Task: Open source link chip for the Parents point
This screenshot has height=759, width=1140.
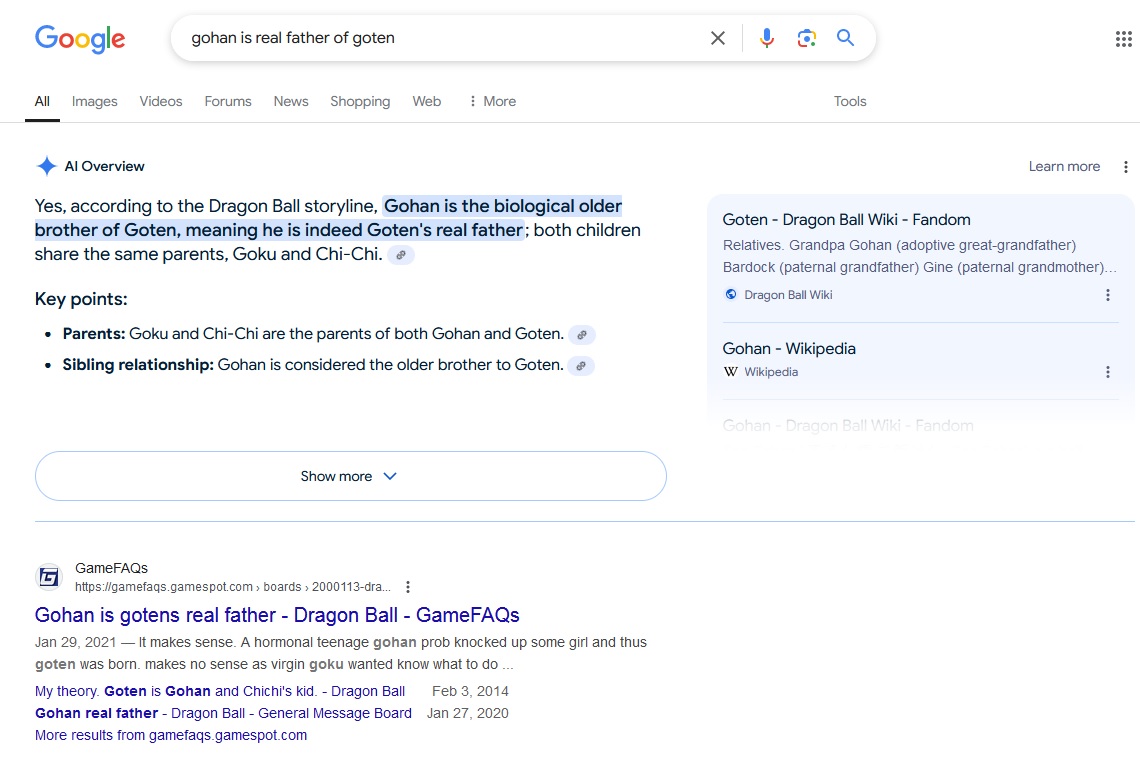Action: pos(582,334)
